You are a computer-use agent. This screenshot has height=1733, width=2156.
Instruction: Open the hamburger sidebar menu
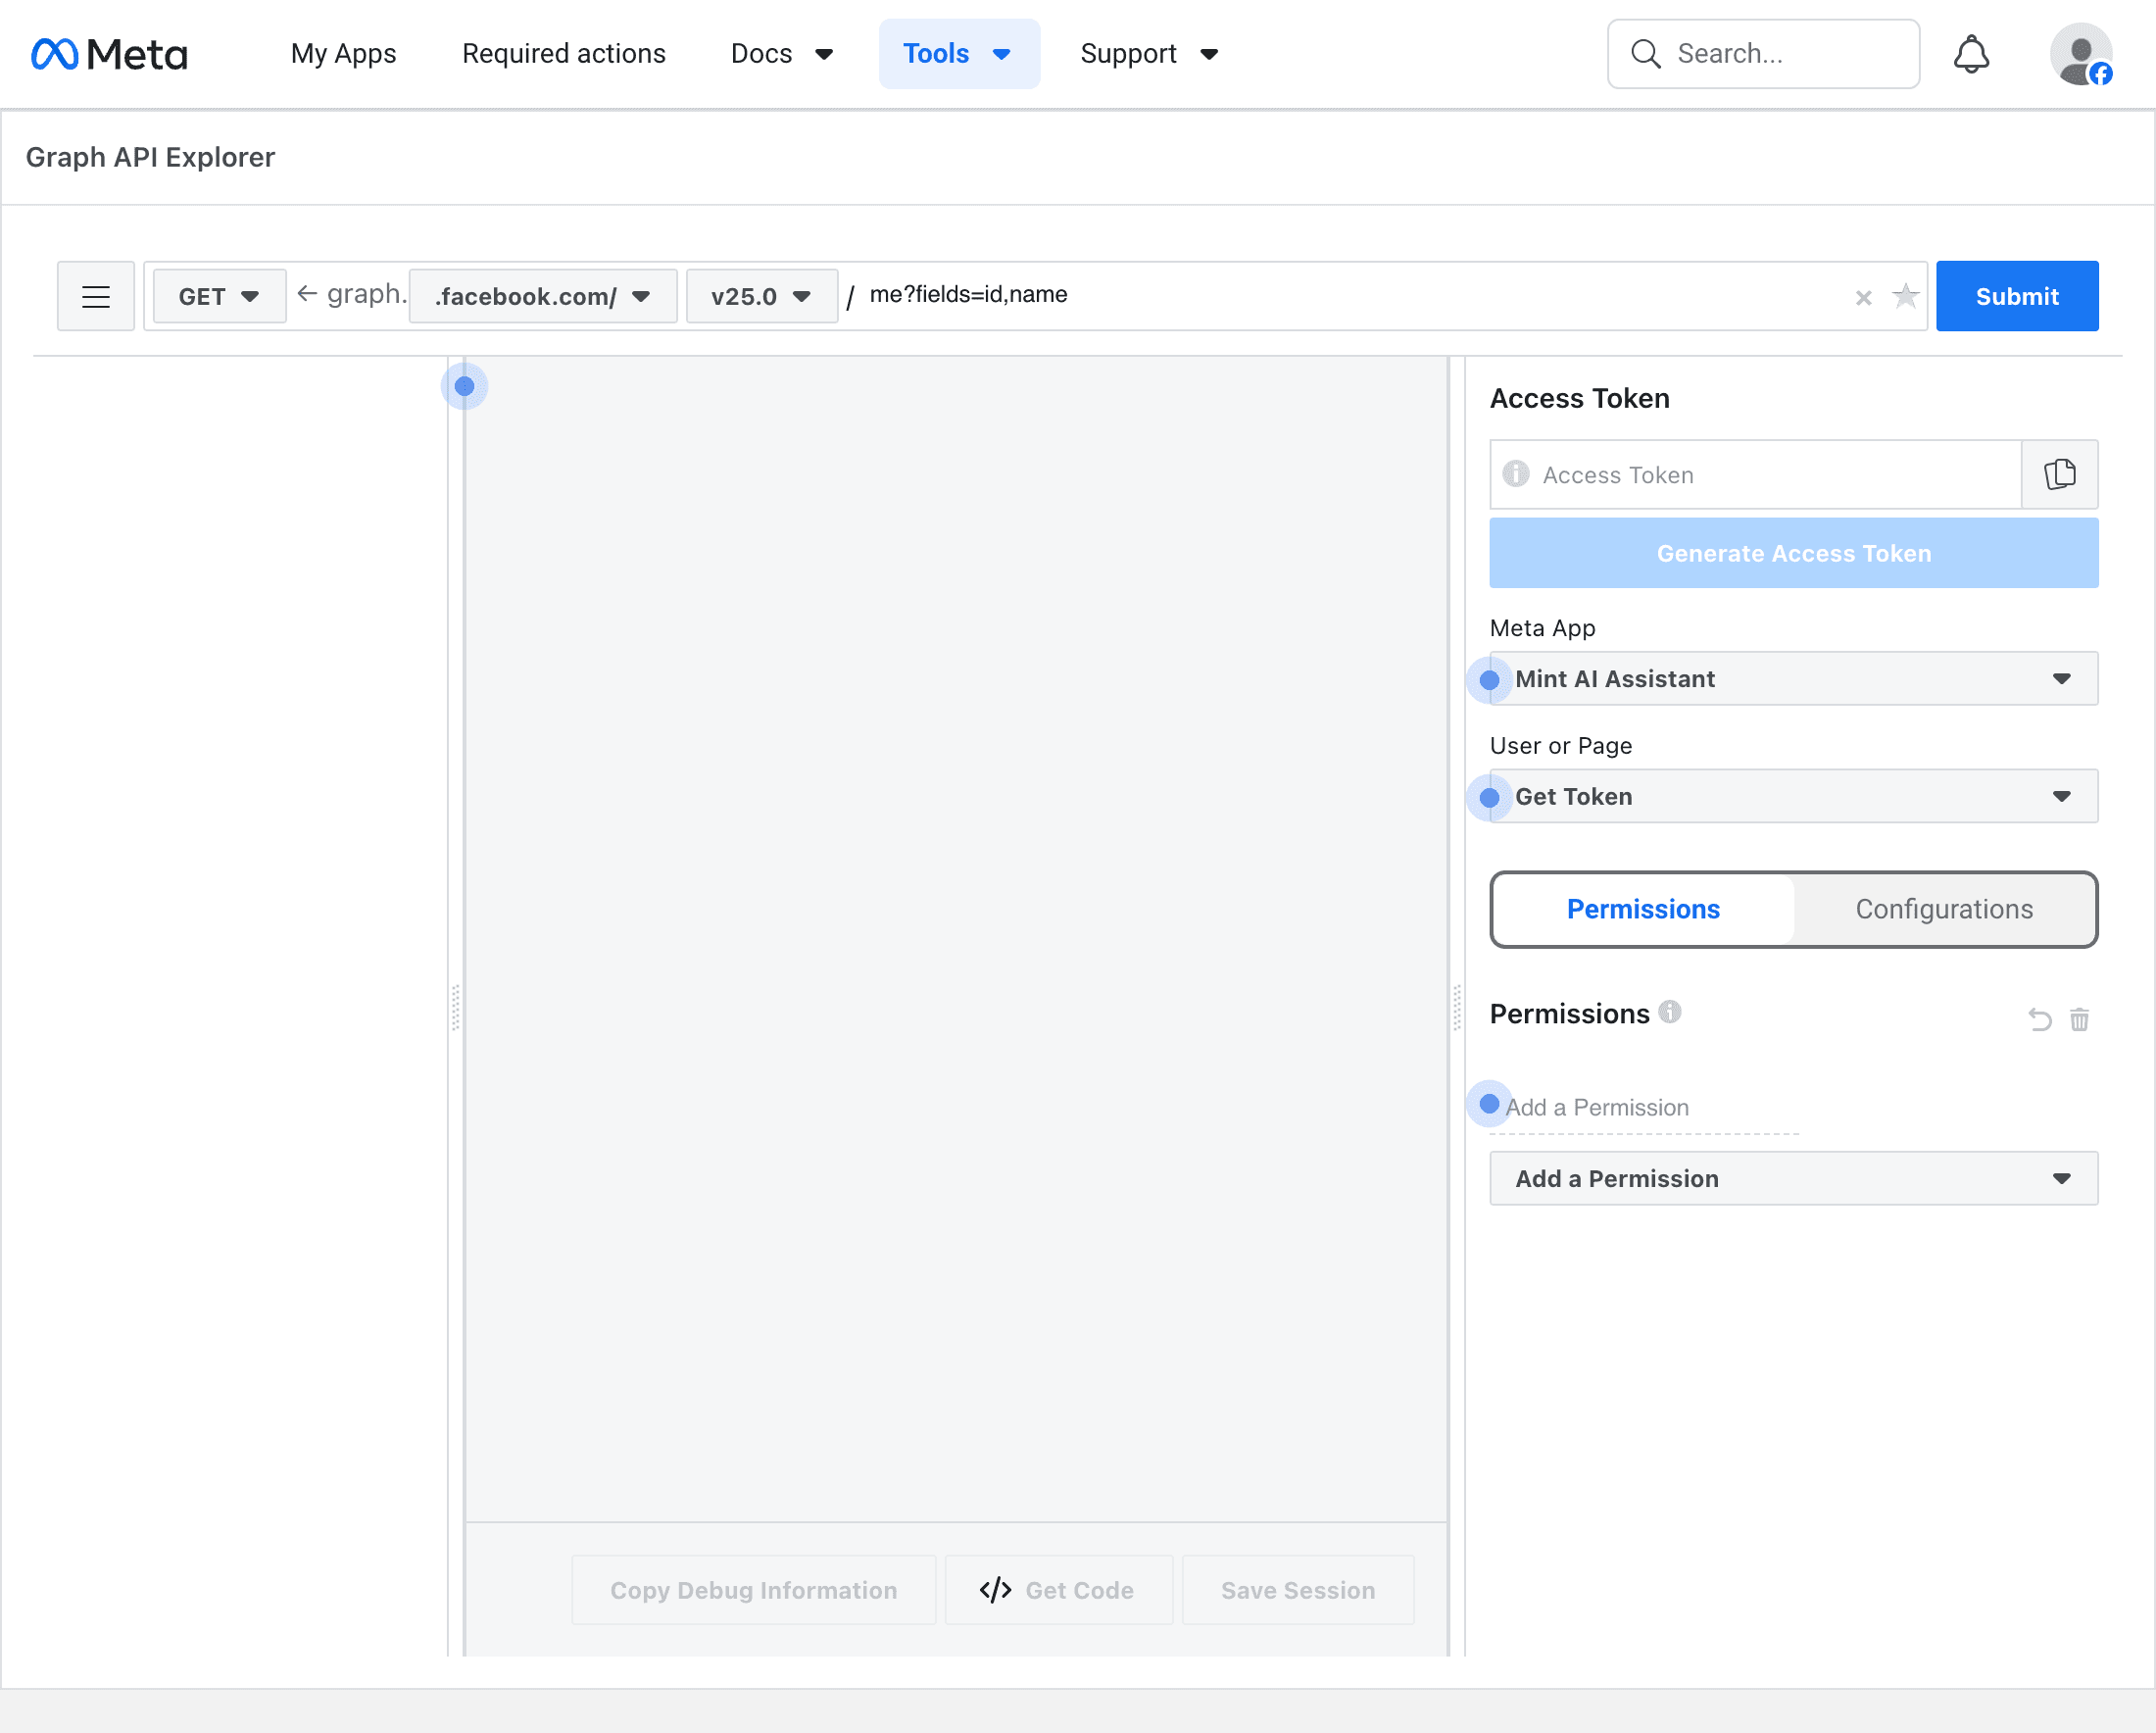96,296
